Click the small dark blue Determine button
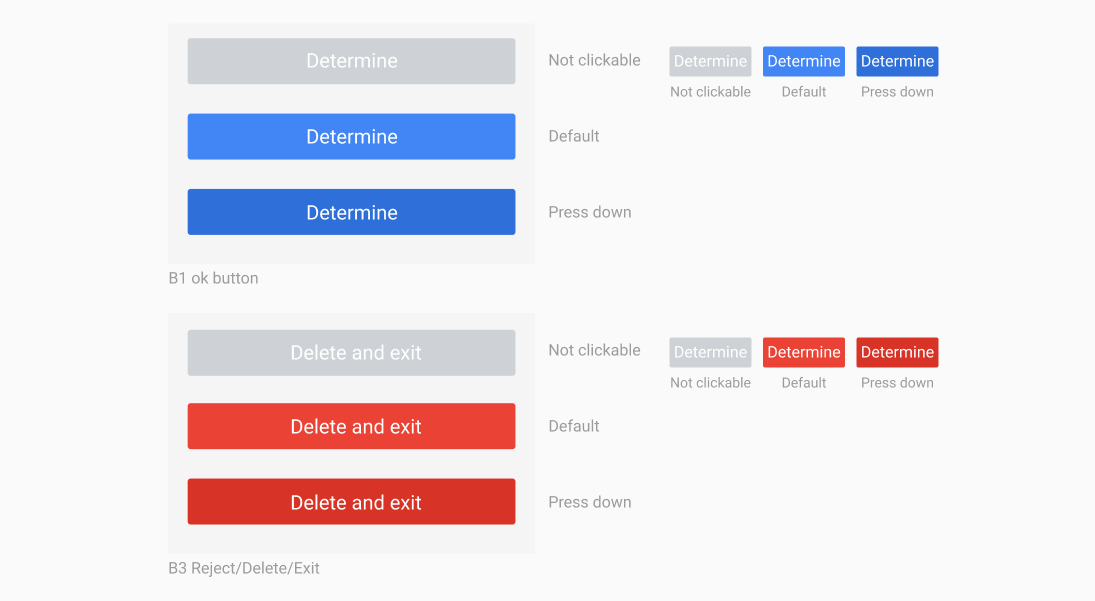The height and width of the screenshot is (601, 1095). 897,61
